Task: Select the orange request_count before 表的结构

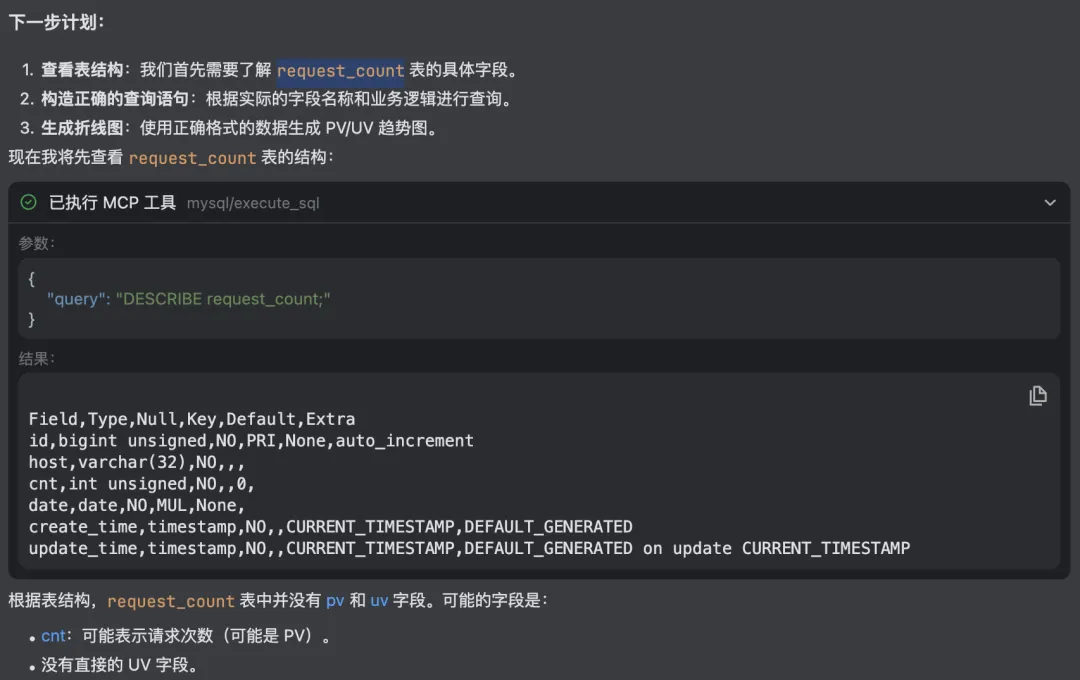Action: coord(192,158)
